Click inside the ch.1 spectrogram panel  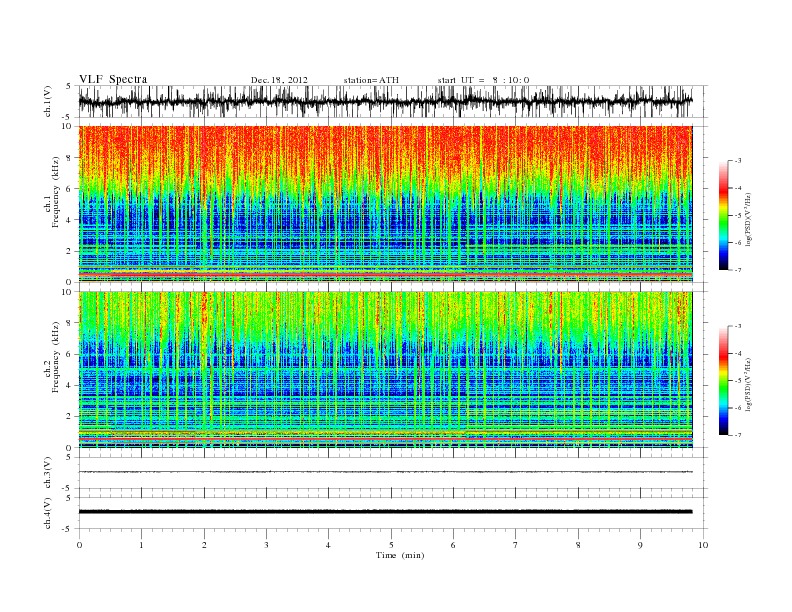coord(385,204)
